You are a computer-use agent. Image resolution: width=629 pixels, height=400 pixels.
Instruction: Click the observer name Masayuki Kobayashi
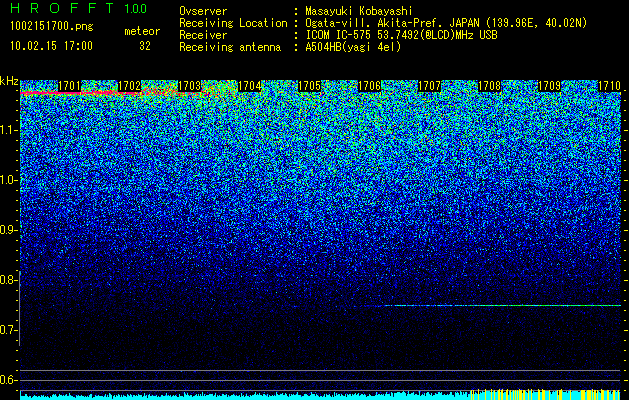coord(359,11)
